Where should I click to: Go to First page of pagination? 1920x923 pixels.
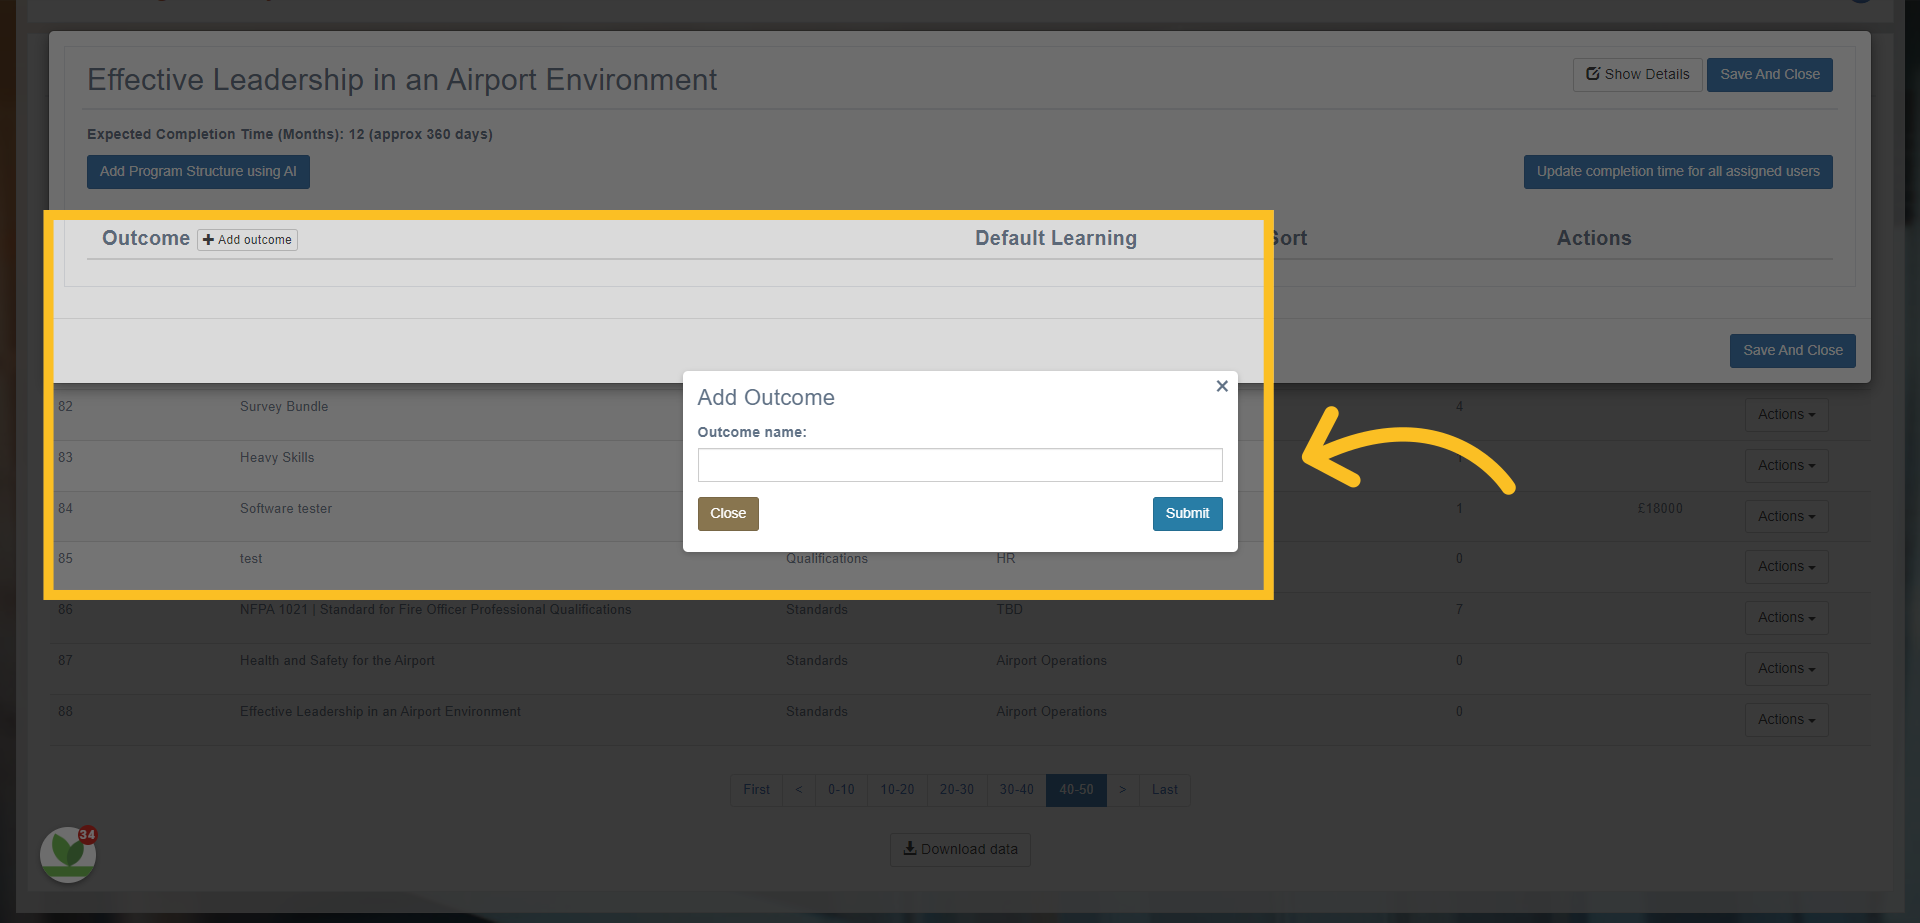point(756,790)
